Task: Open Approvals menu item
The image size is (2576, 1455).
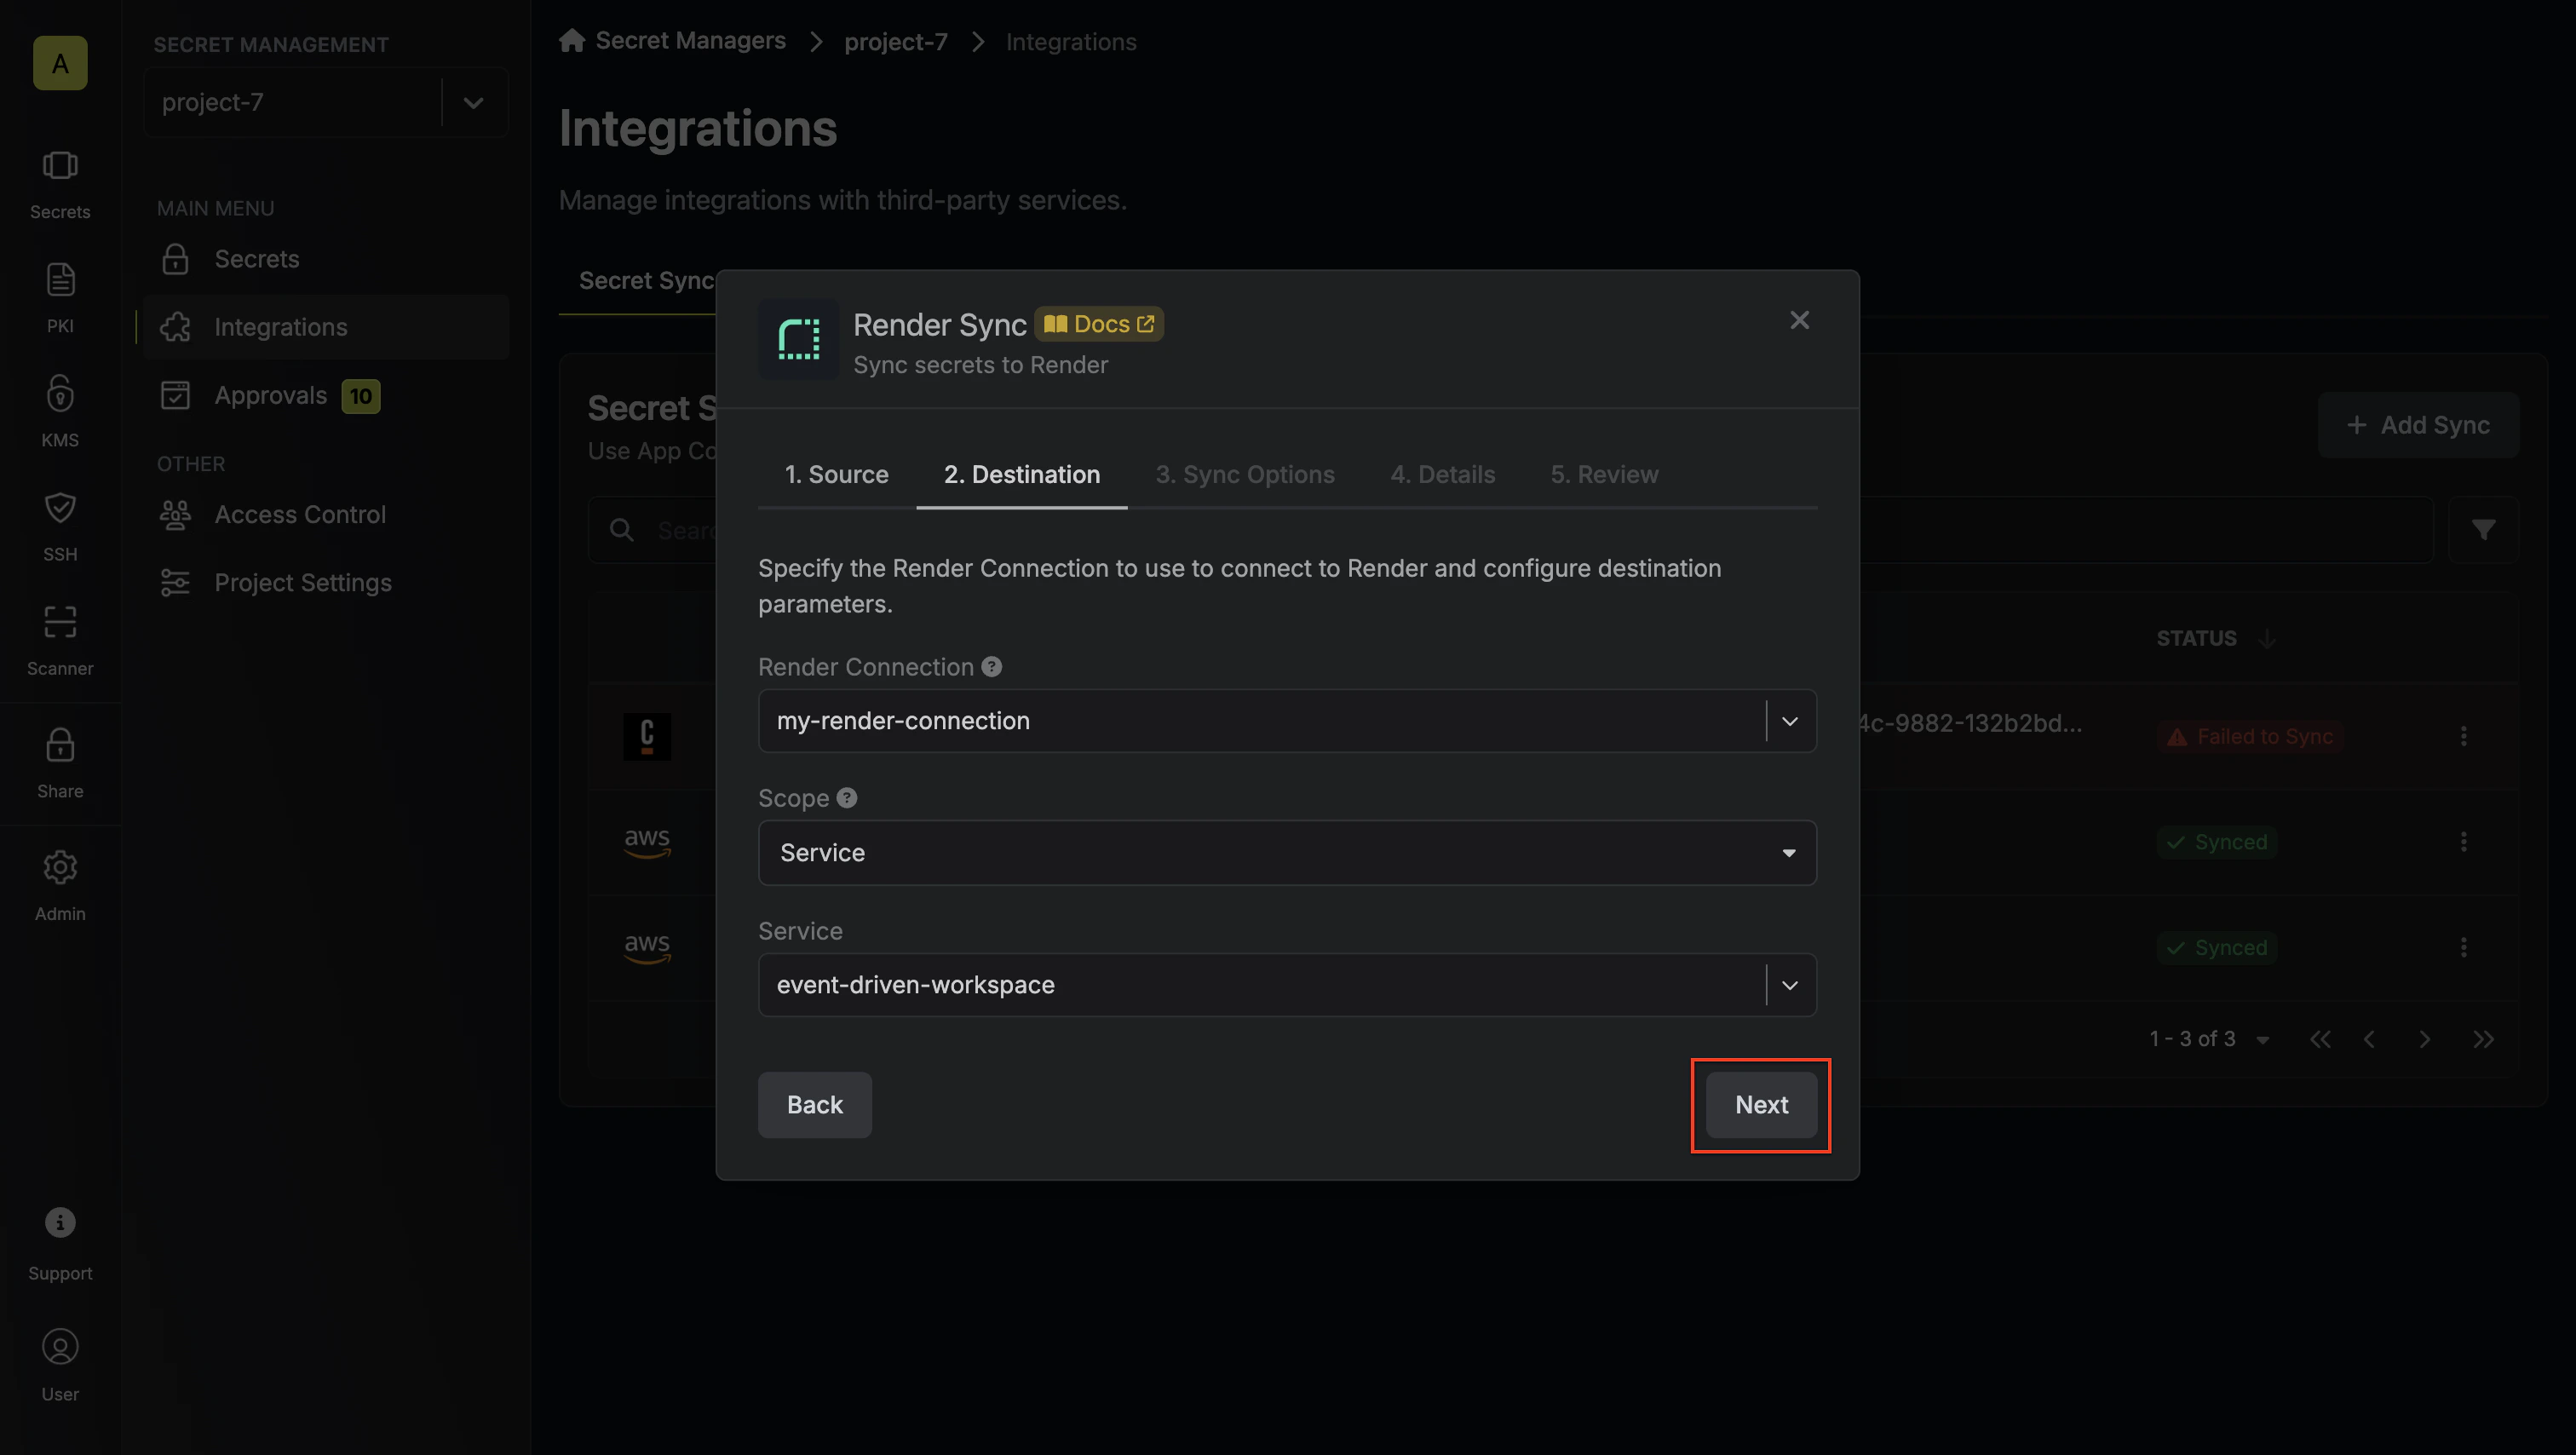Action: pyautogui.click(x=326, y=395)
